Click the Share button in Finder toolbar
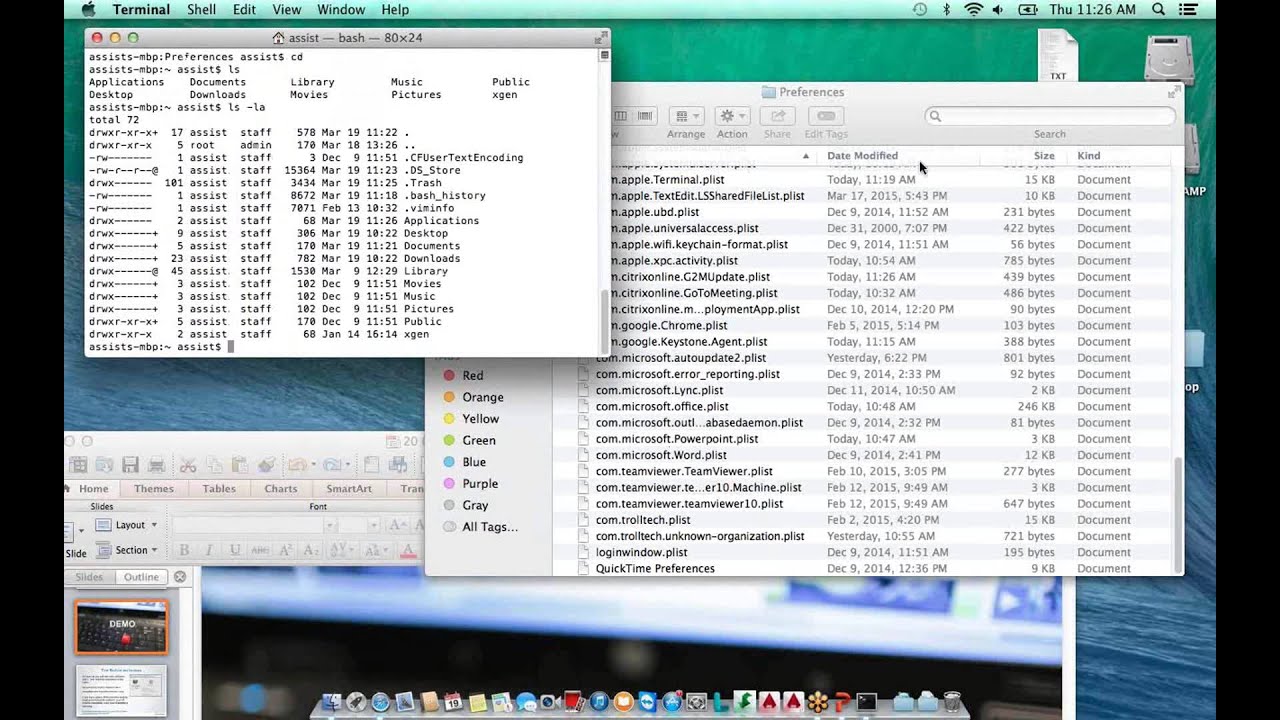Image resolution: width=1280 pixels, height=720 pixels. coord(777,116)
